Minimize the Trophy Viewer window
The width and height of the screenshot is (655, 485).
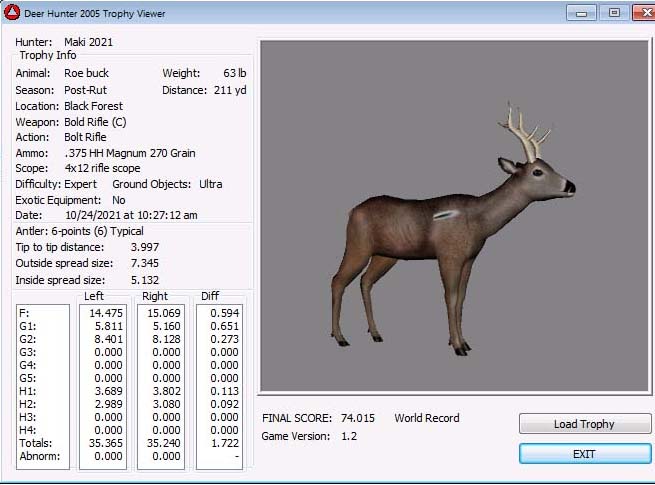(x=580, y=13)
